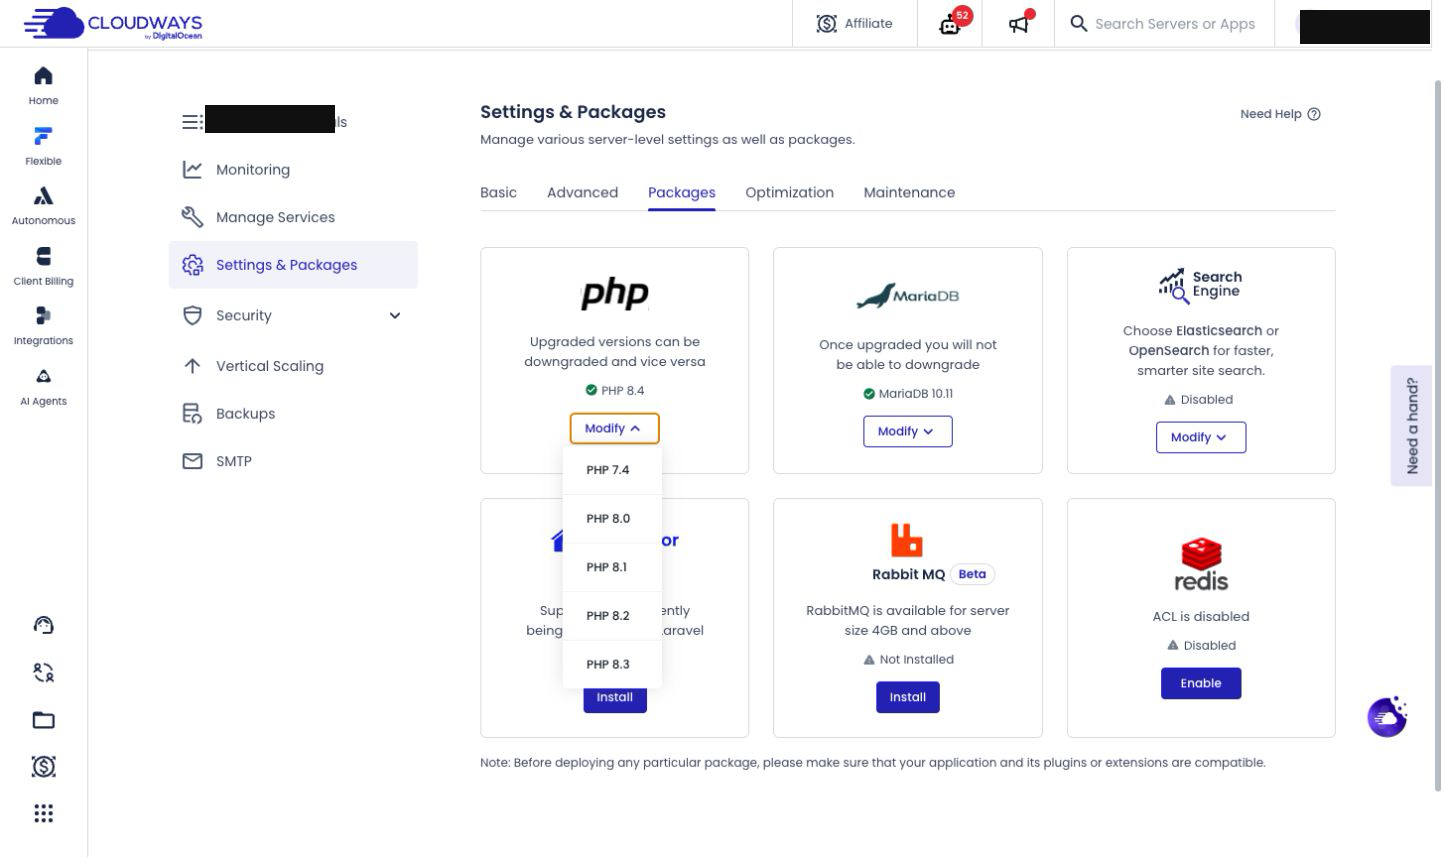Click the Security shield icon
Image resolution: width=1443 pixels, height=857 pixels.
pyautogui.click(x=192, y=316)
